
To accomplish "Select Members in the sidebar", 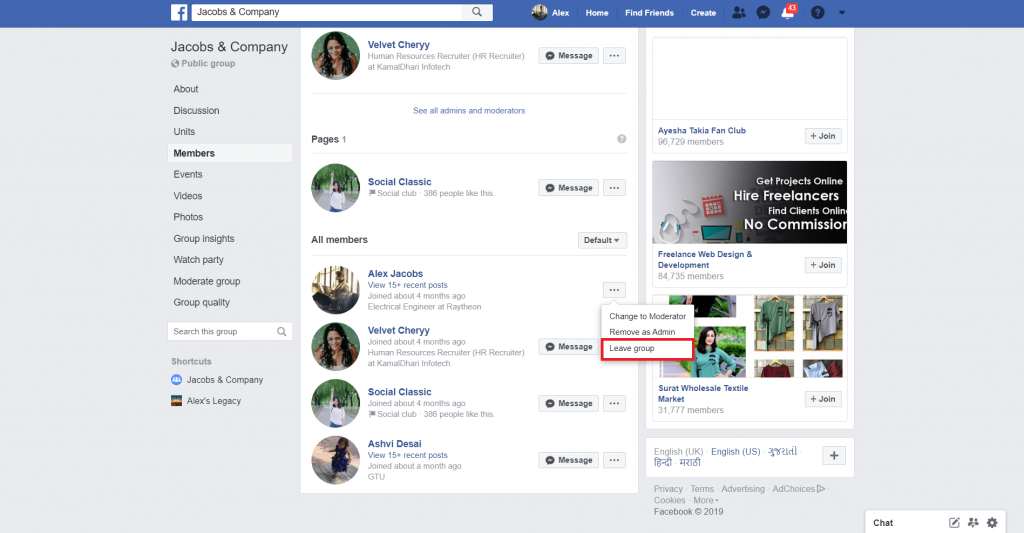I will [230, 153].
